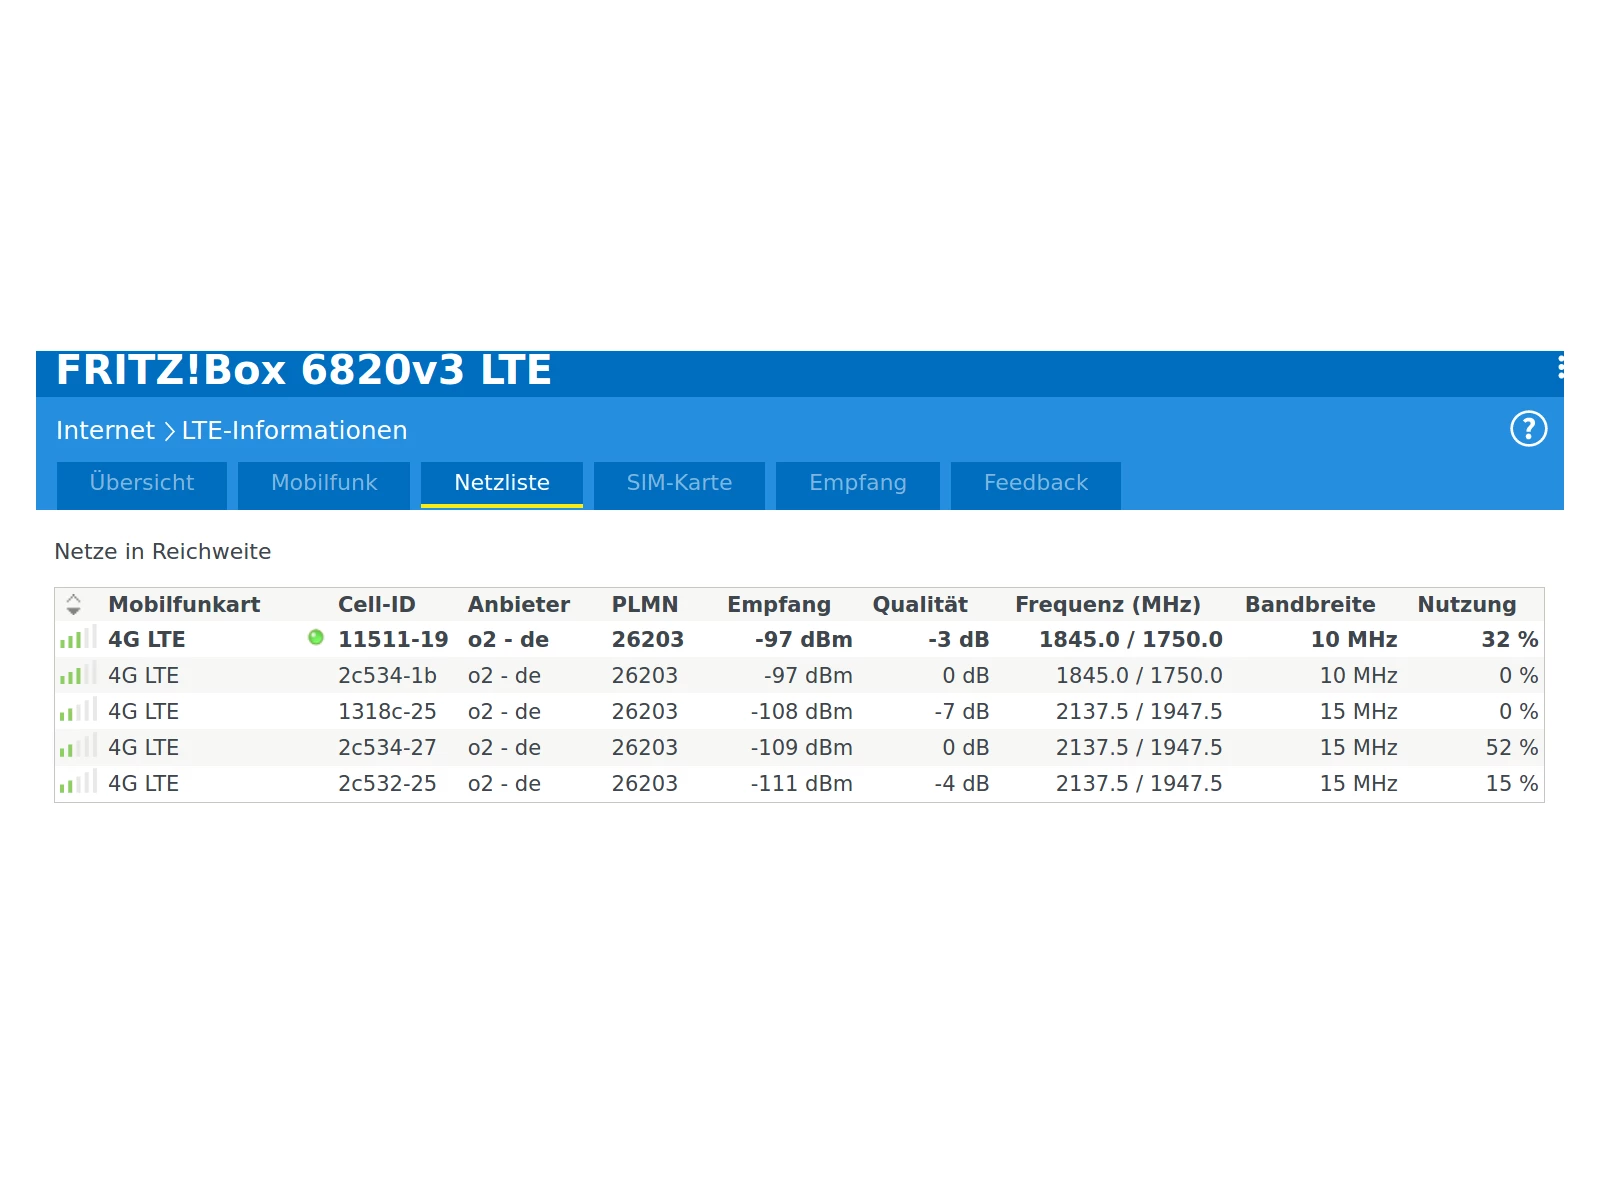Image resolution: width=1600 pixels, height=1200 pixels.
Task: Click the -109 dBm reception value
Action: pyautogui.click(x=802, y=747)
